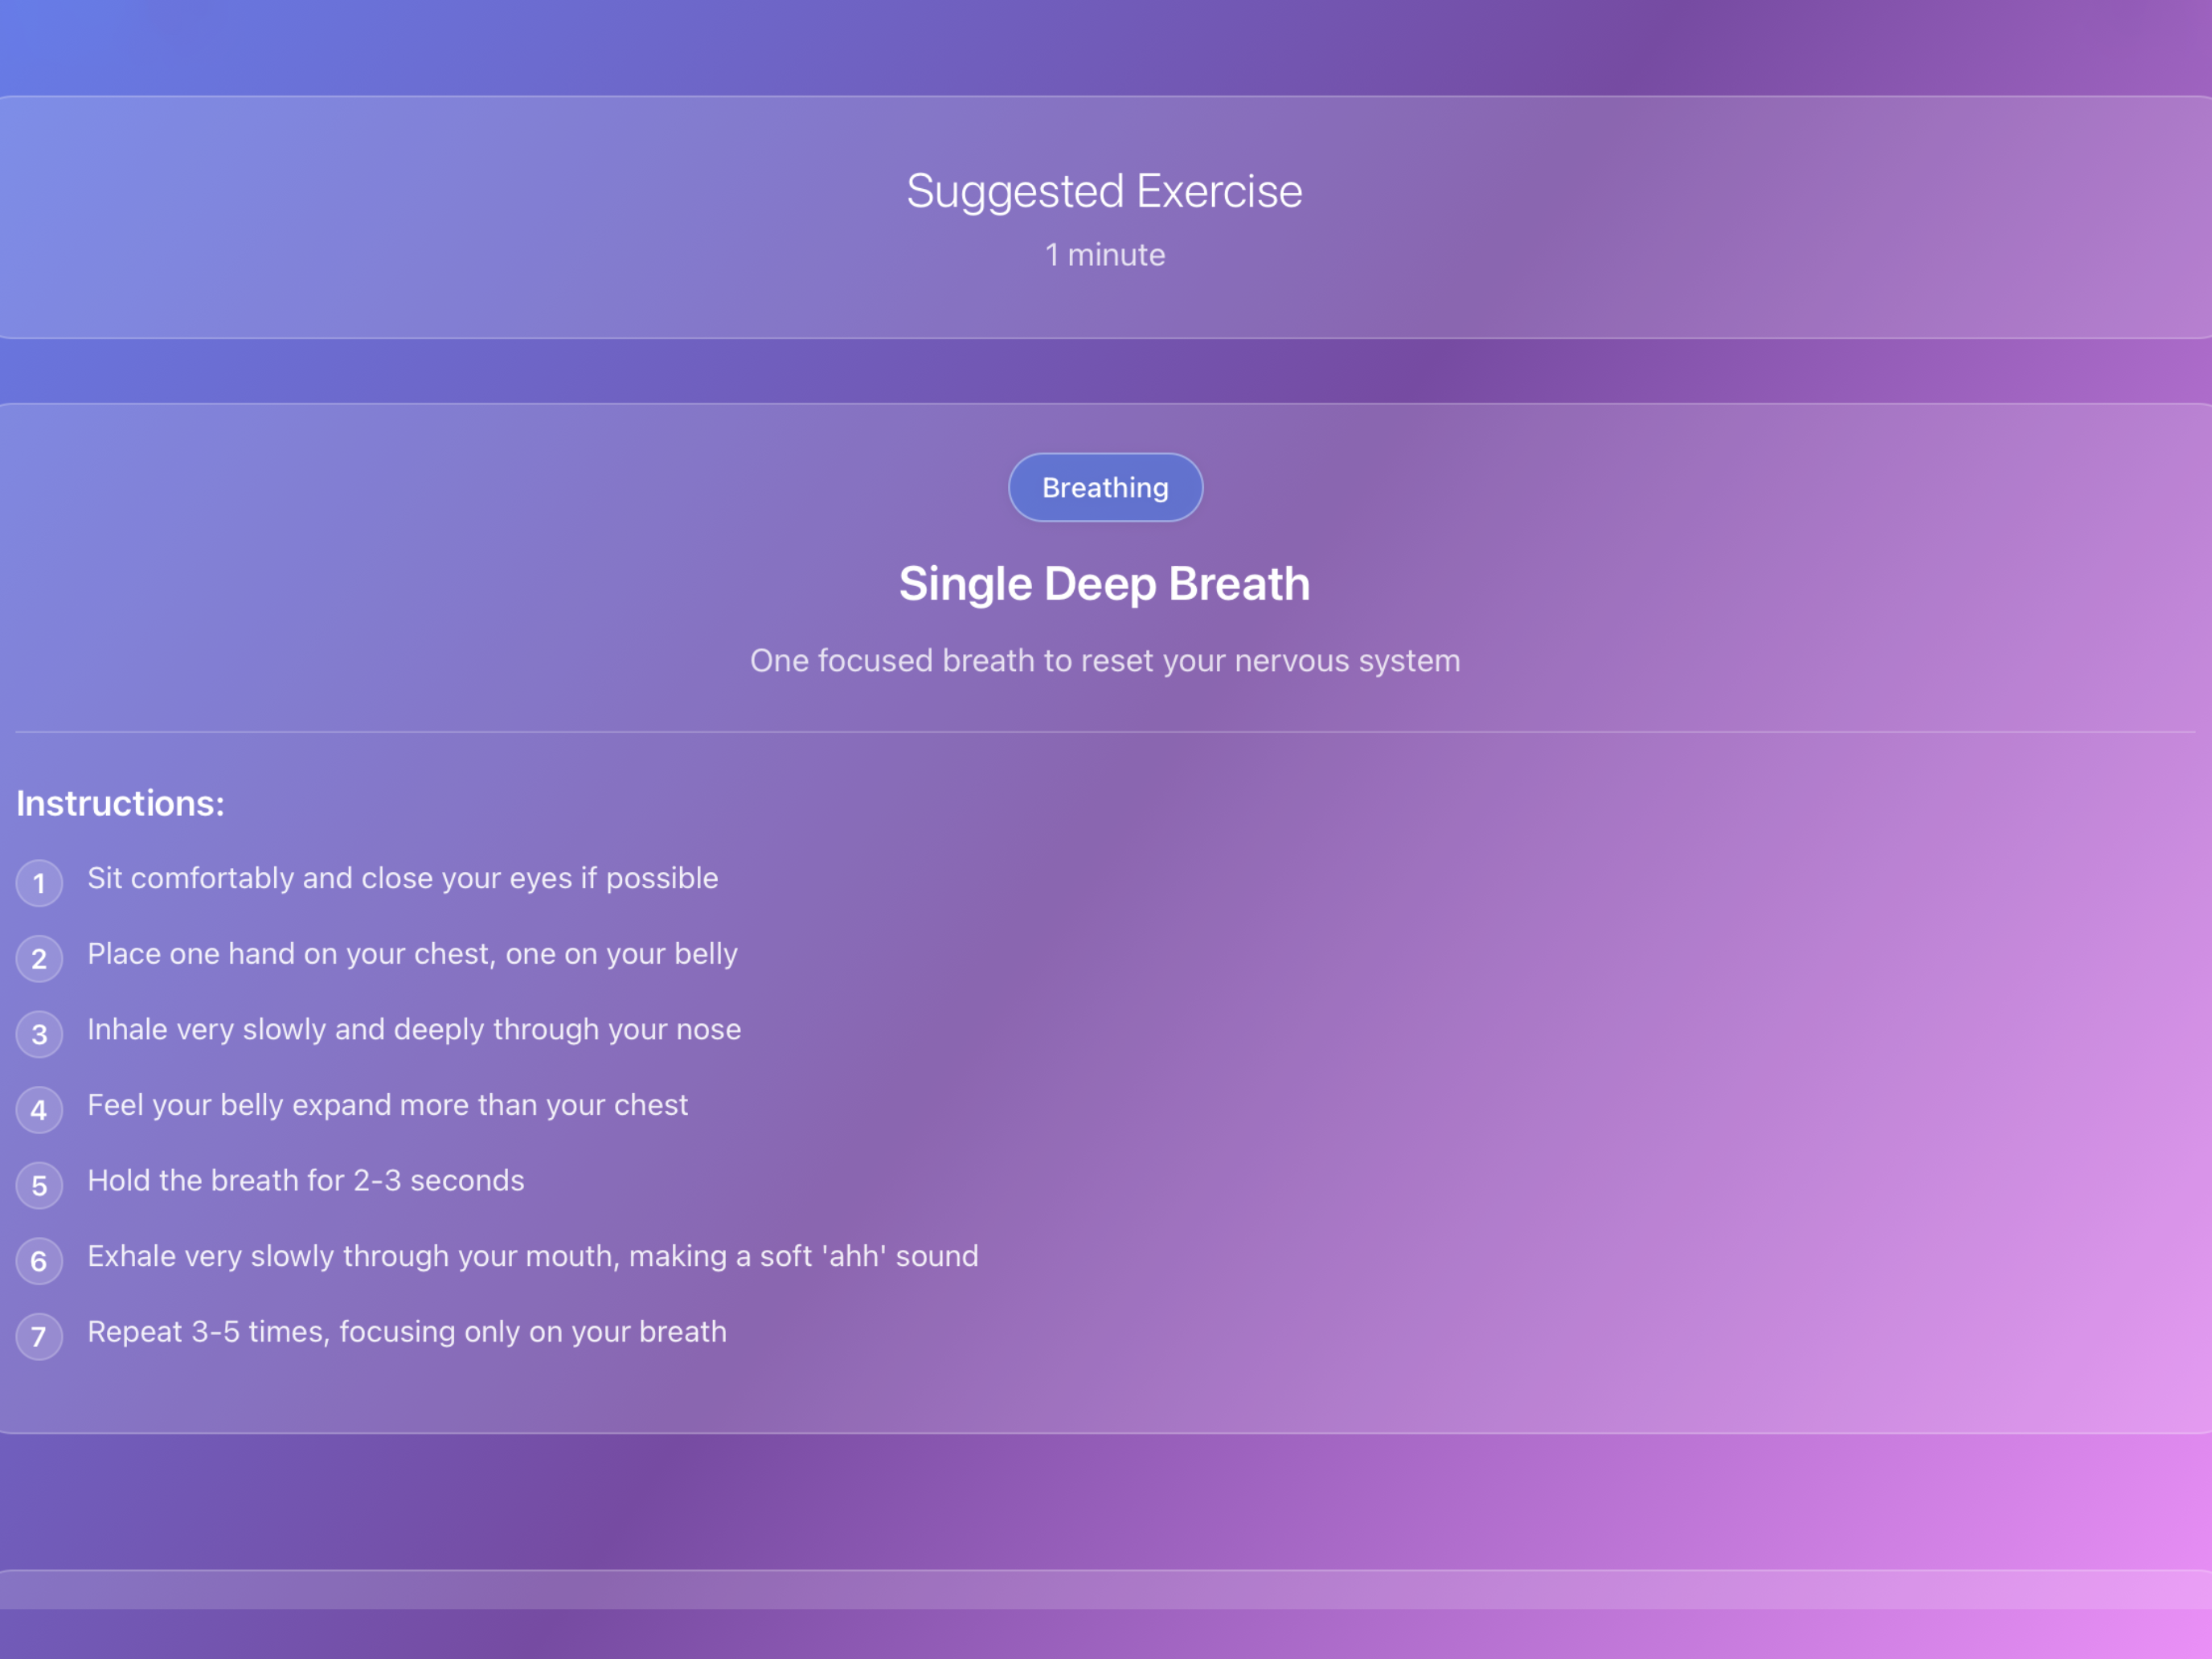The height and width of the screenshot is (1659, 2212).
Task: Click 'One focused breath to reset your nervous system'
Action: tap(1105, 660)
